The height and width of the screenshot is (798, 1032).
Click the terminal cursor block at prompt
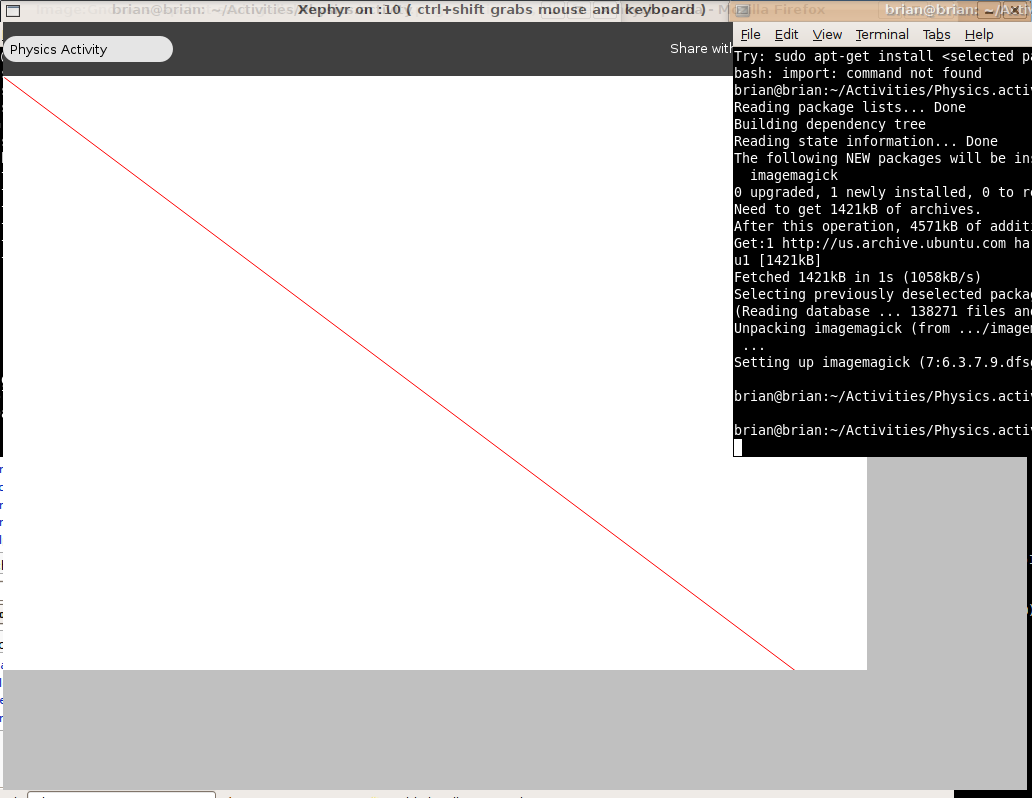tap(738, 447)
